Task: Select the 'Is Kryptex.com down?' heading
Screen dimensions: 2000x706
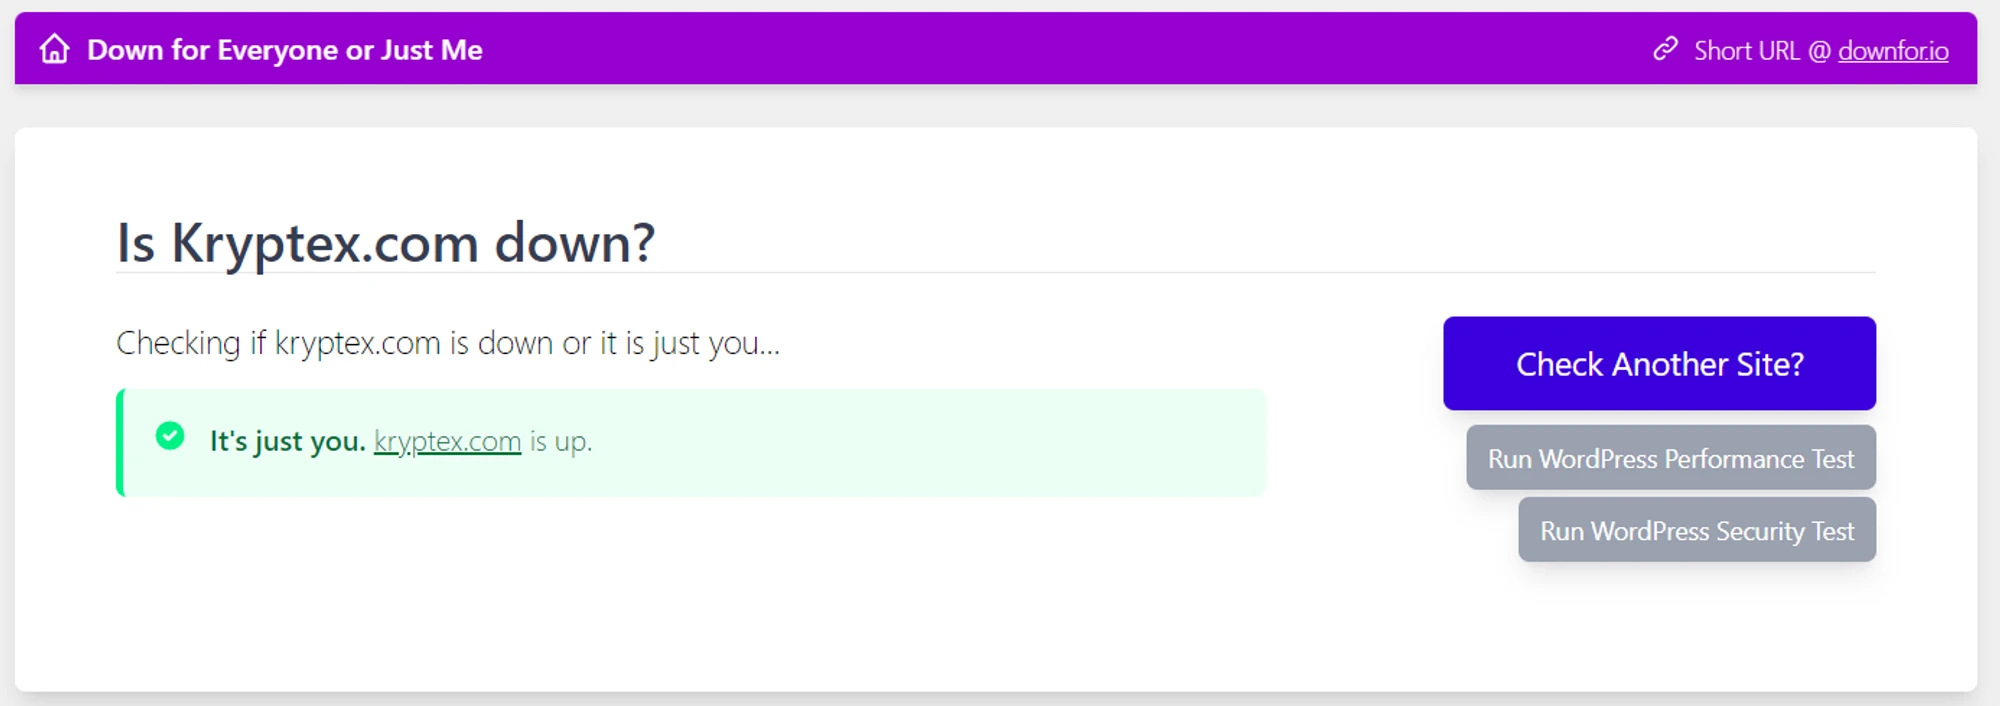Action: pos(386,243)
